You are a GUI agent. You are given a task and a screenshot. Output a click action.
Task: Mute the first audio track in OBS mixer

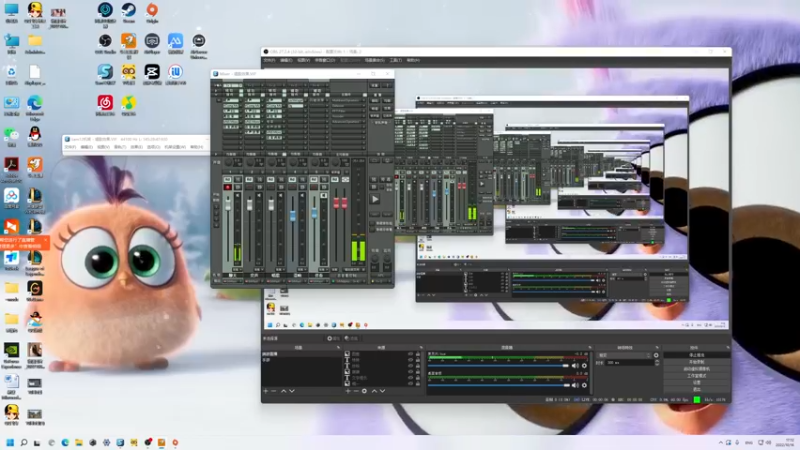click(x=575, y=366)
